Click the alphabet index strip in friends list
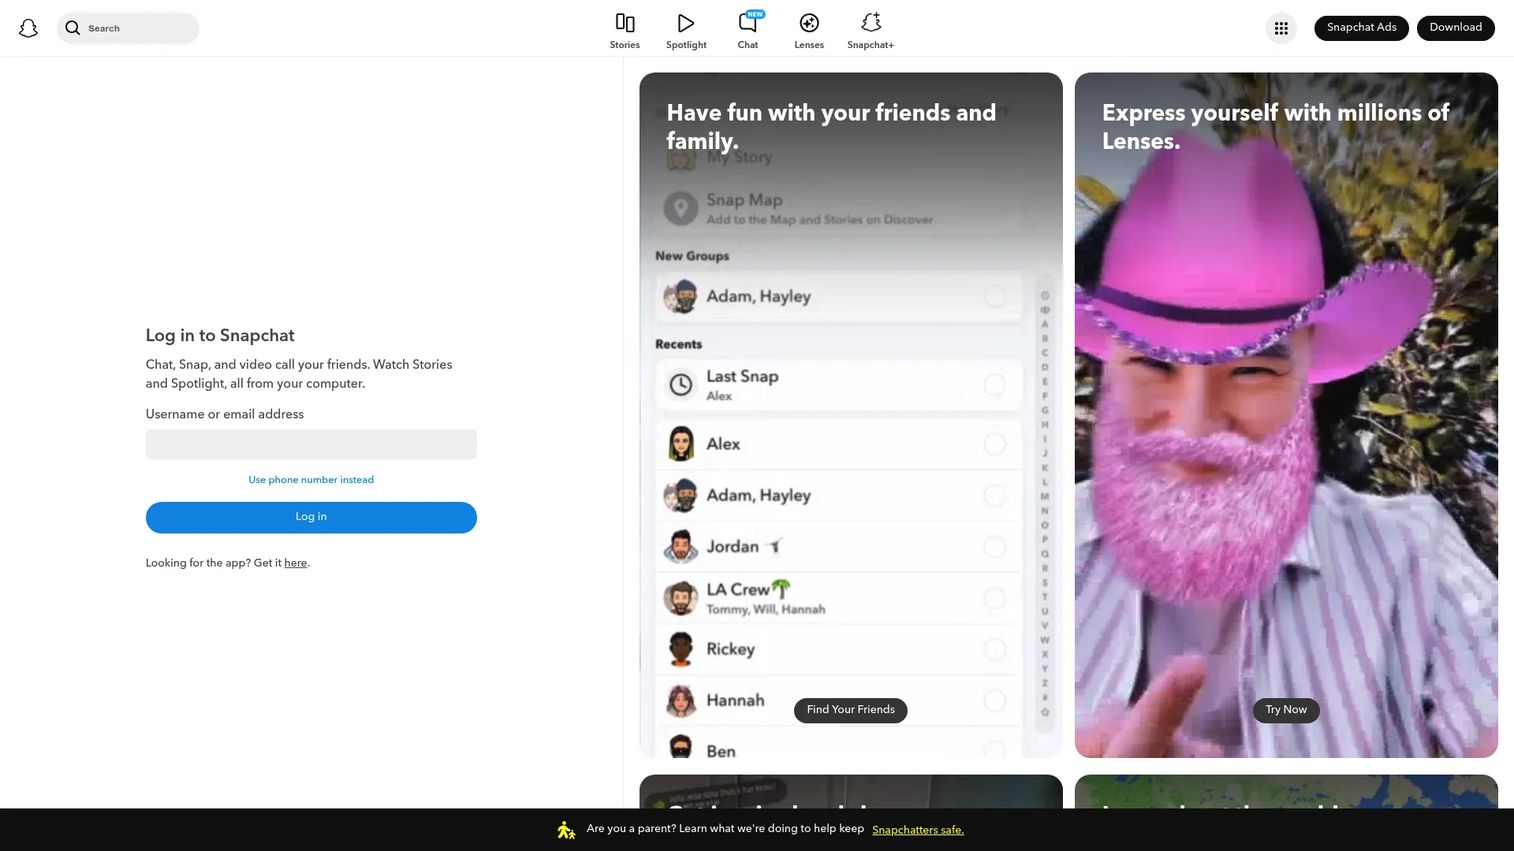 coord(1045,505)
